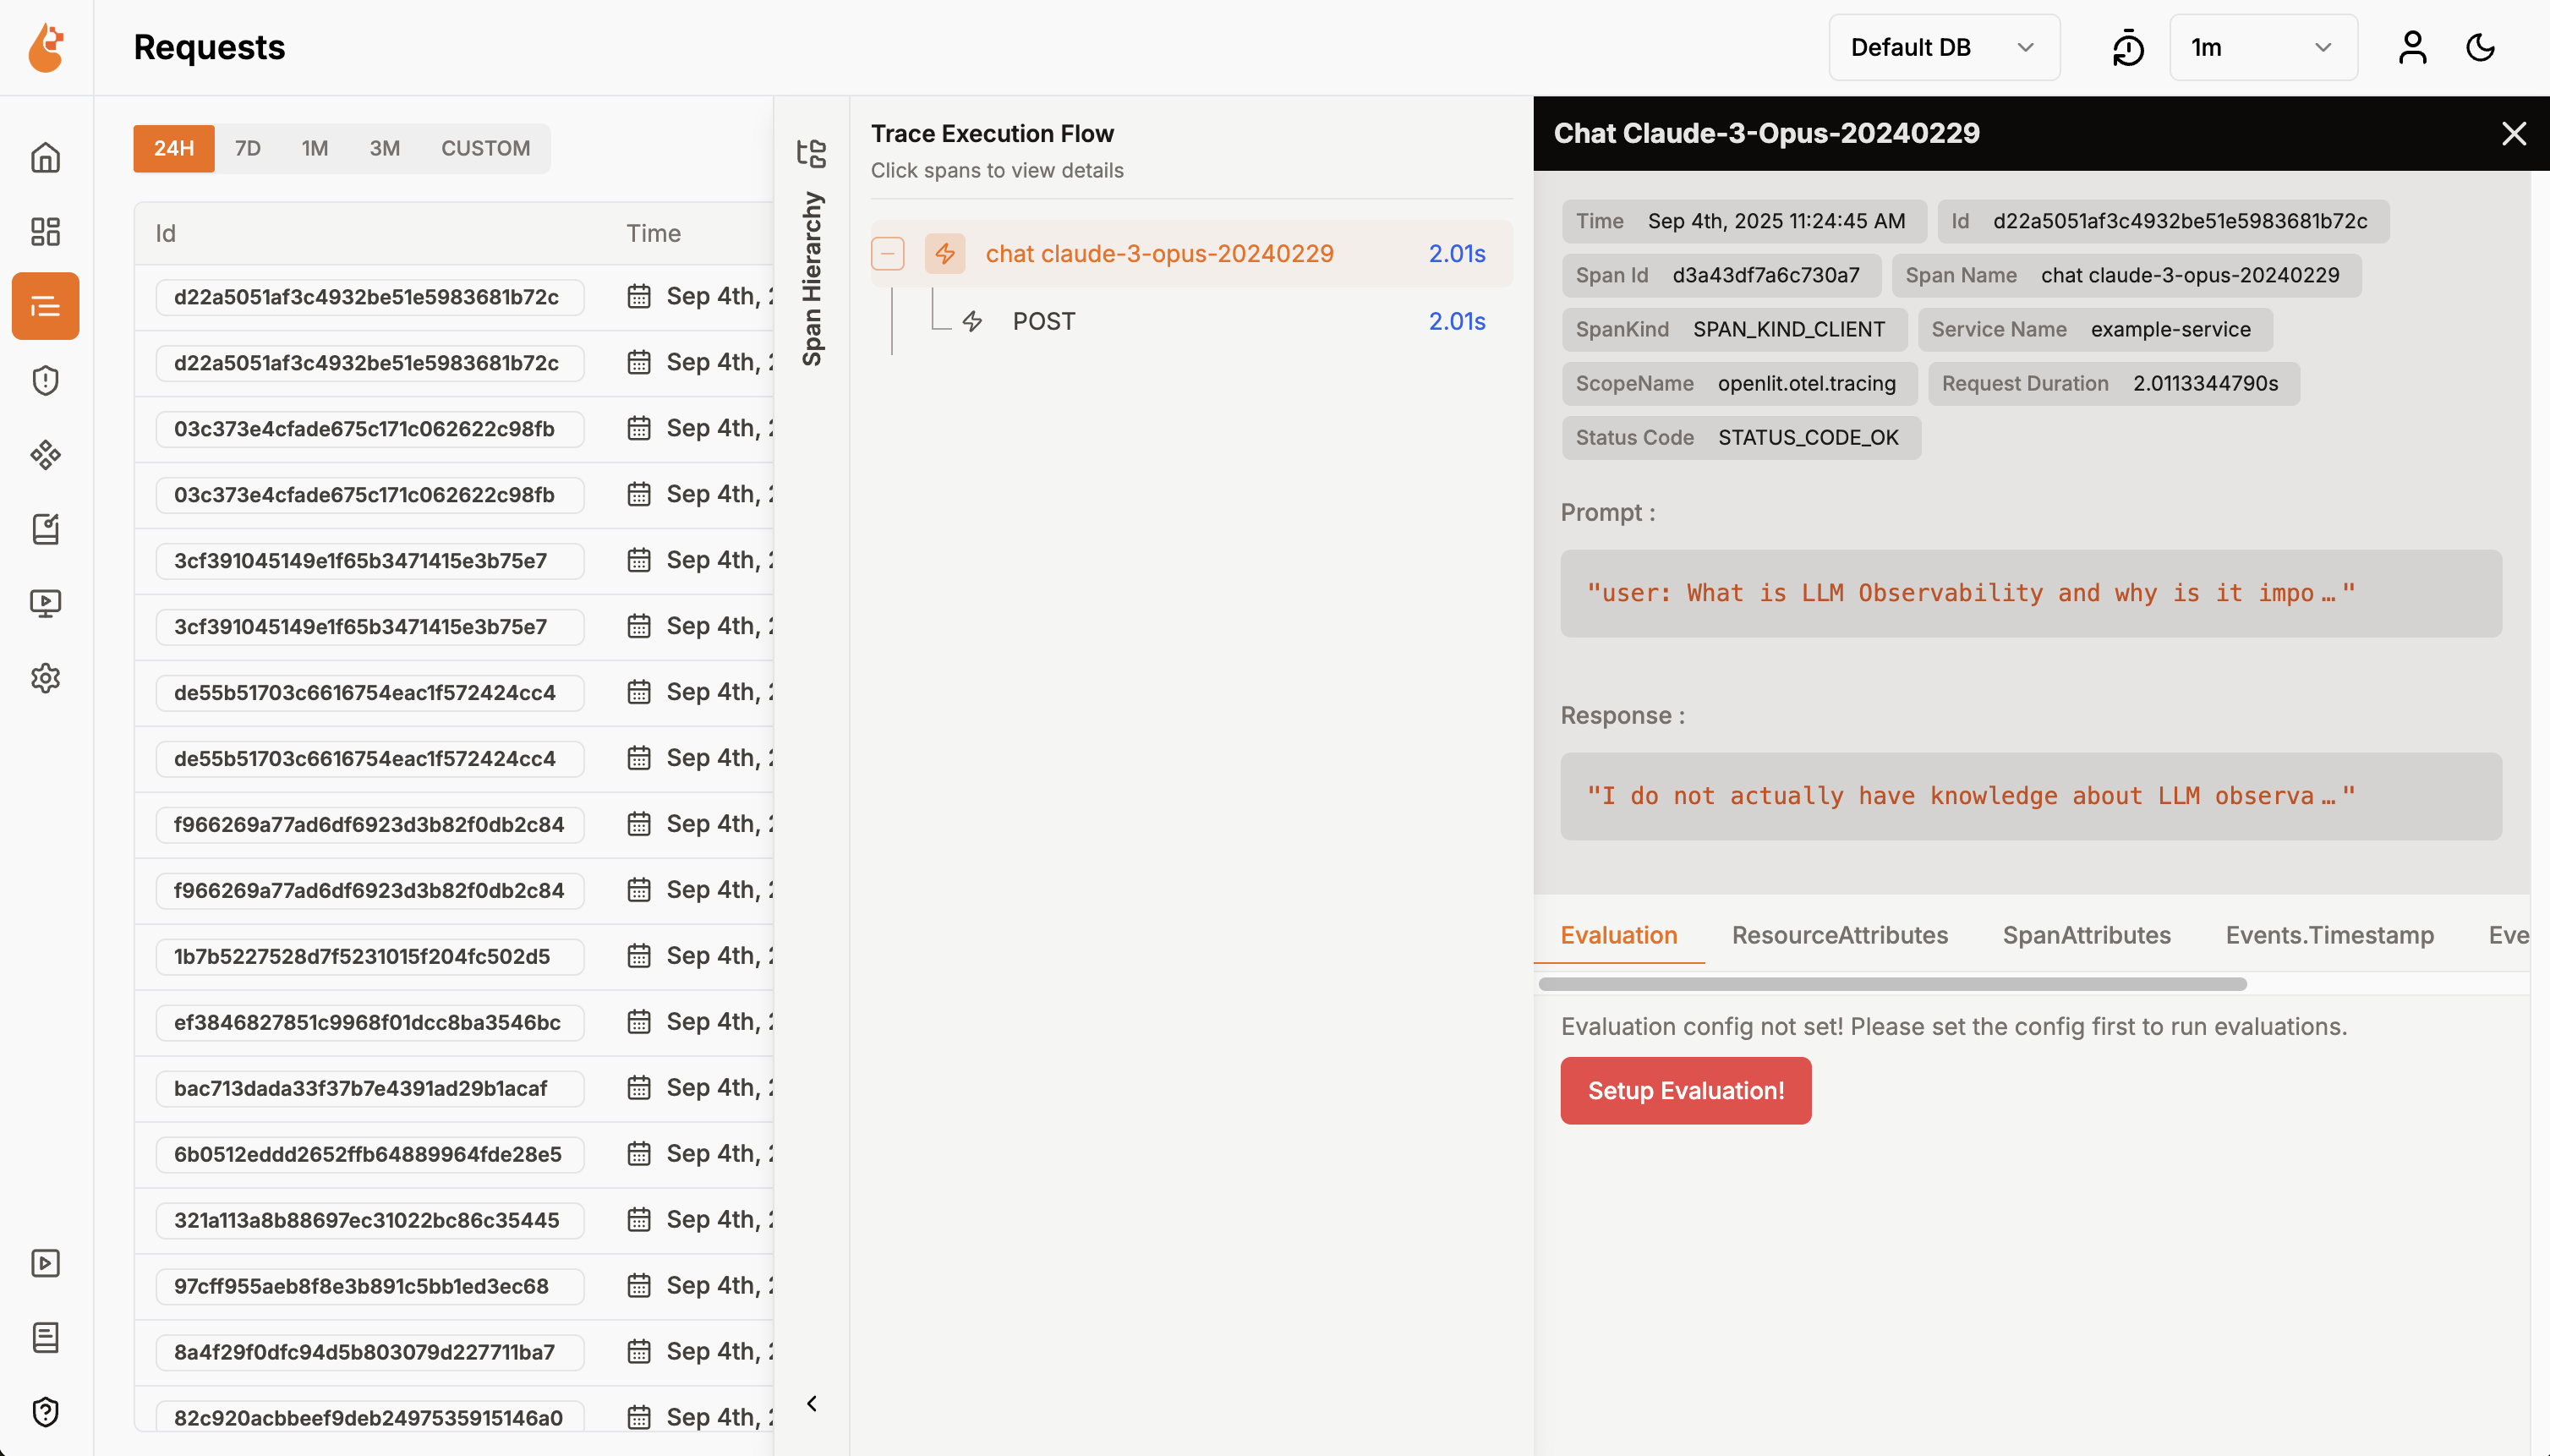The width and height of the screenshot is (2550, 1456).
Task: Click the Span Hierarchy tree icon
Action: 812,153
